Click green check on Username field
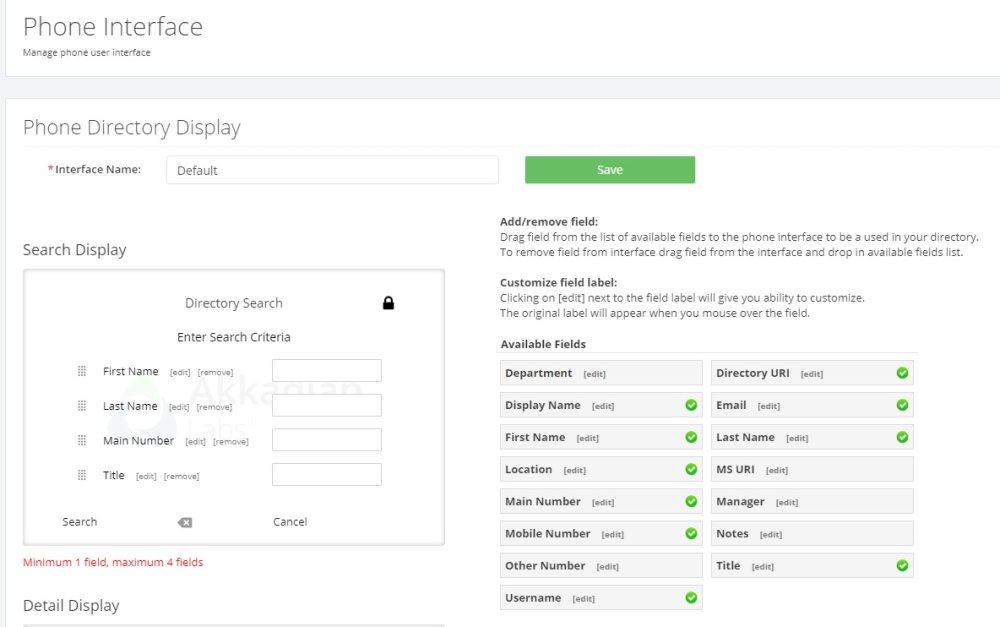This screenshot has width=1000, height=627. click(x=691, y=598)
